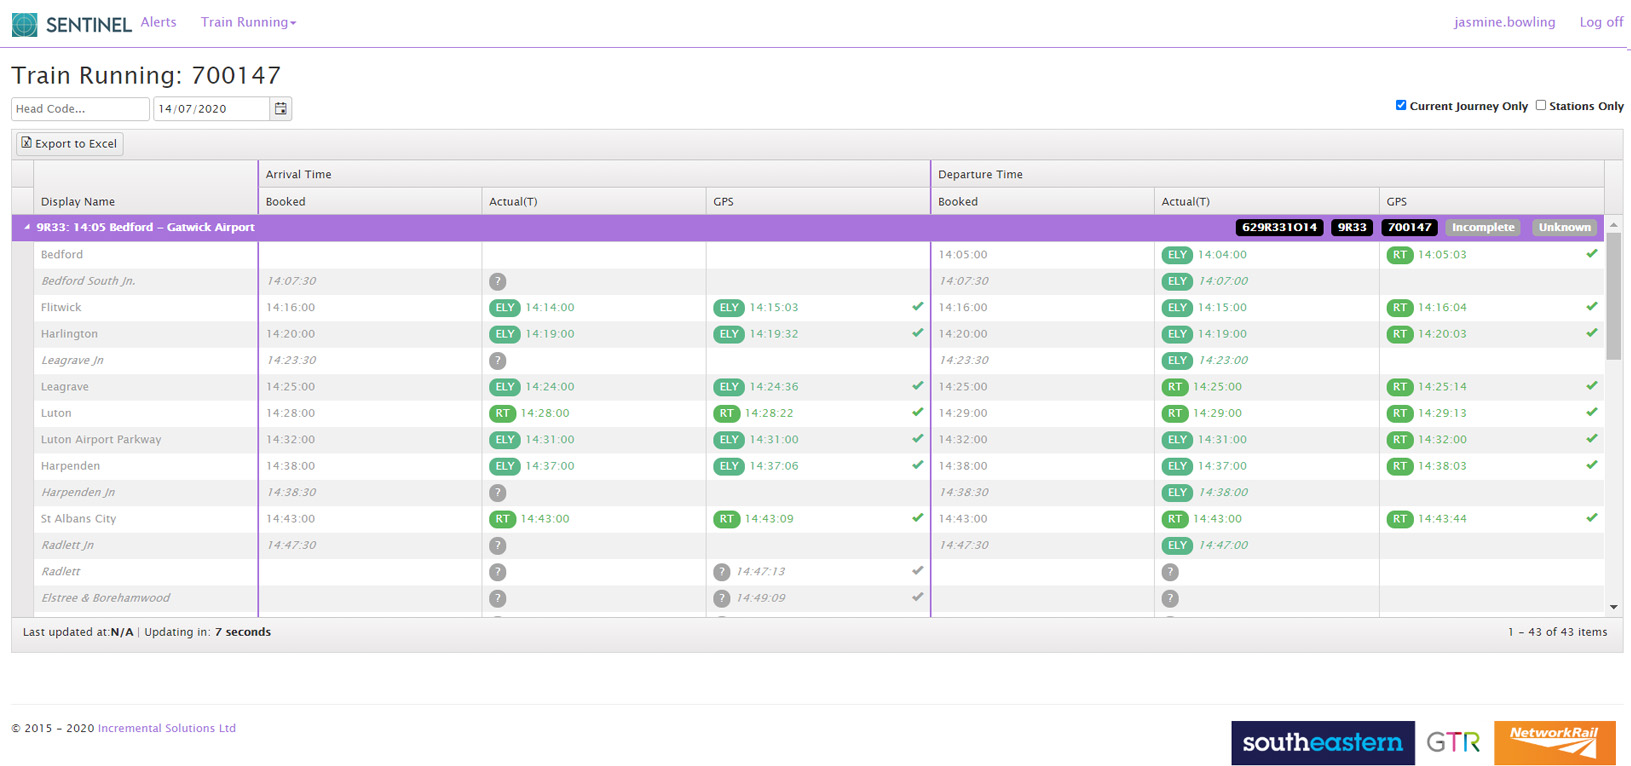Click the RT badge in Luton actual arrival
The width and height of the screenshot is (1631, 766).
502,413
